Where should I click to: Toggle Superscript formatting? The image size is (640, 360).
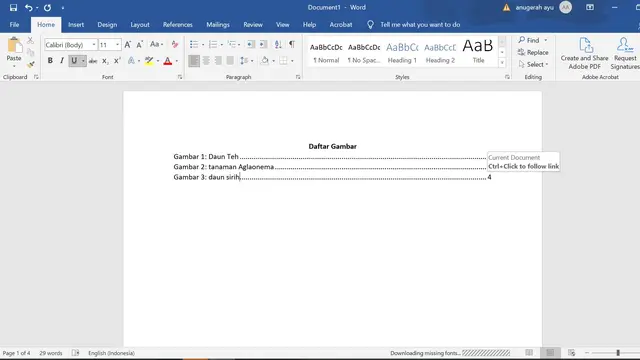[117, 61]
